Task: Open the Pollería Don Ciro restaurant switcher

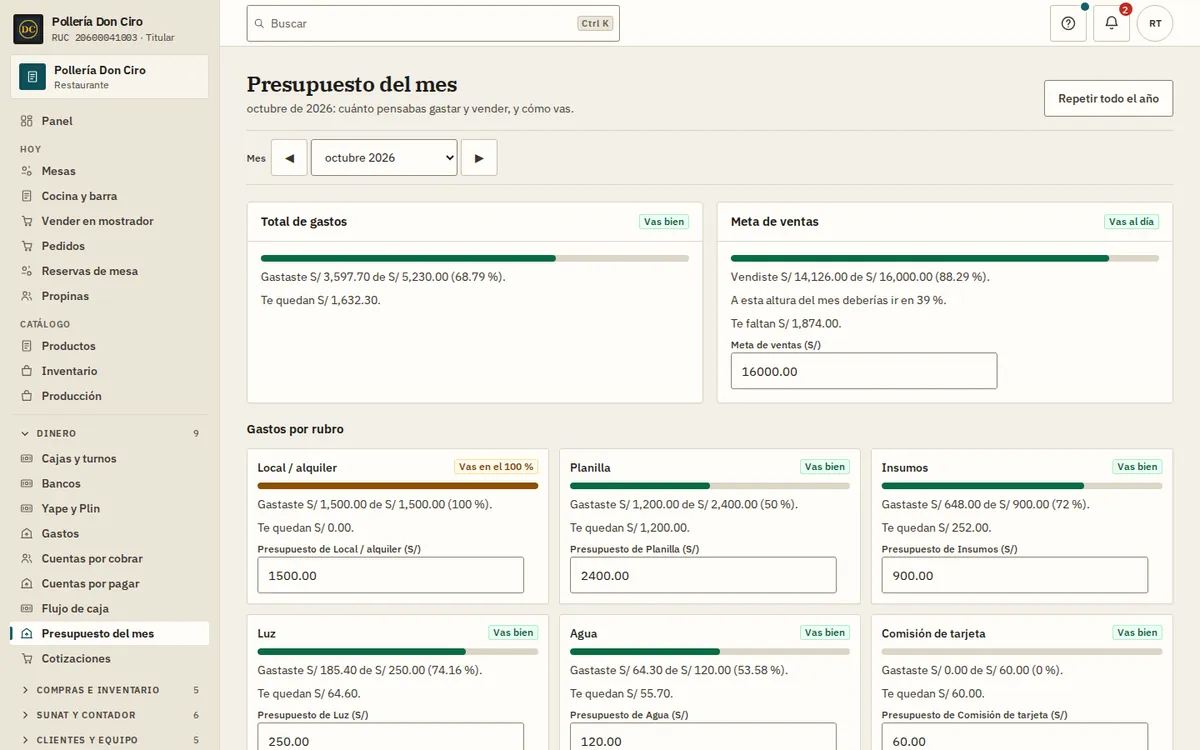Action: 110,77
